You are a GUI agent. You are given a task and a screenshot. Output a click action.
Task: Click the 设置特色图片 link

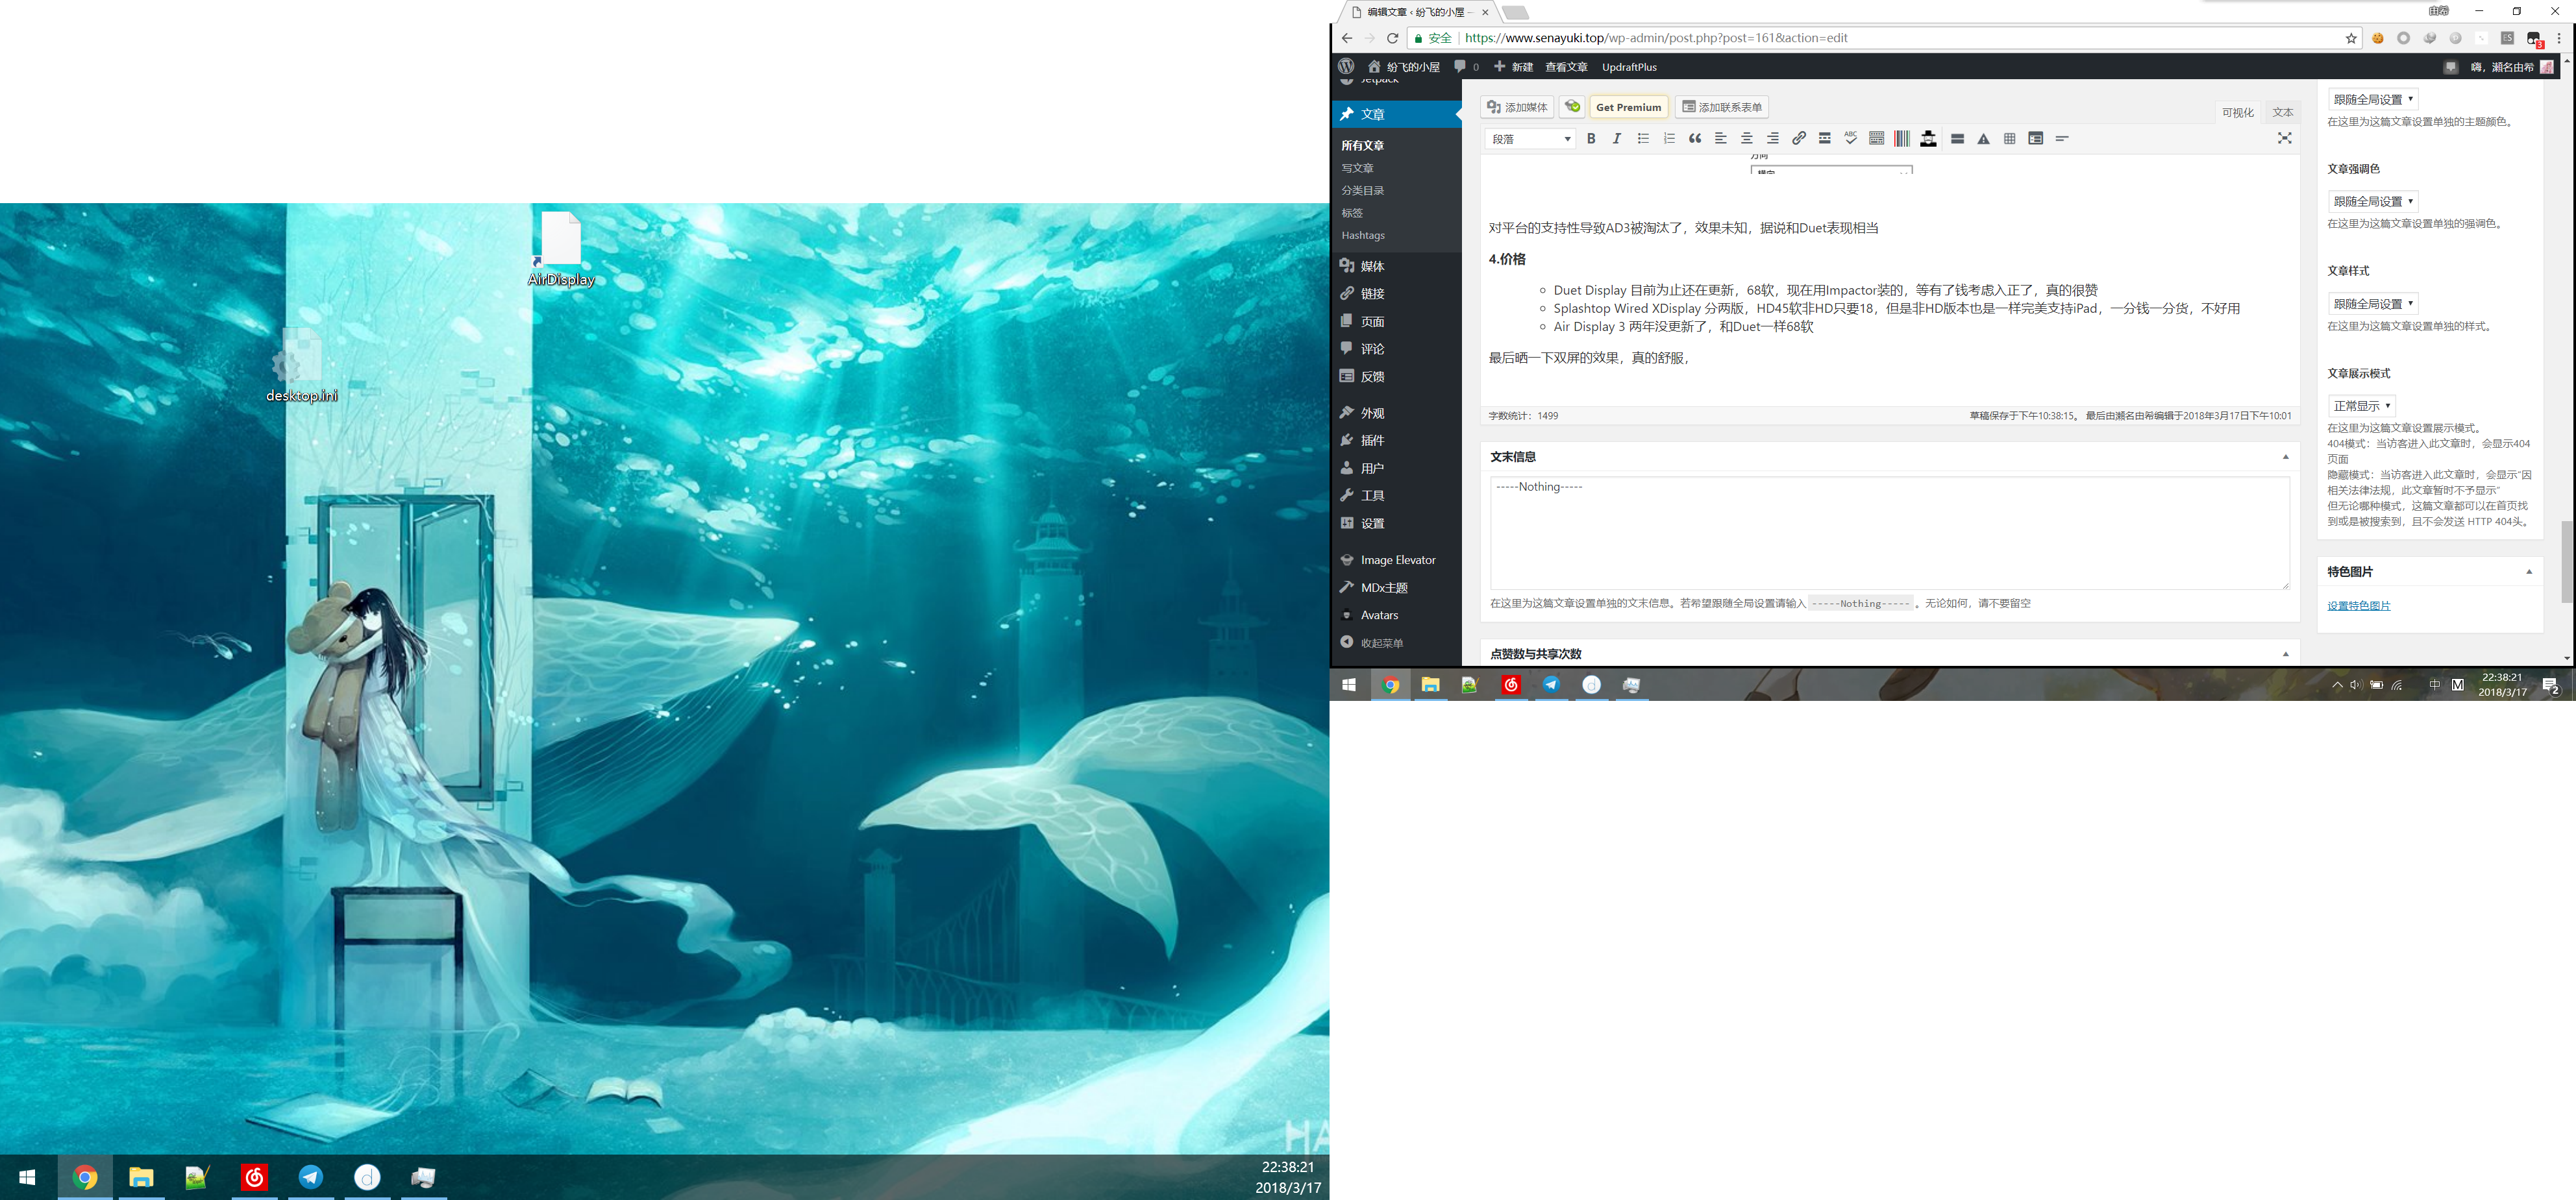[2358, 606]
